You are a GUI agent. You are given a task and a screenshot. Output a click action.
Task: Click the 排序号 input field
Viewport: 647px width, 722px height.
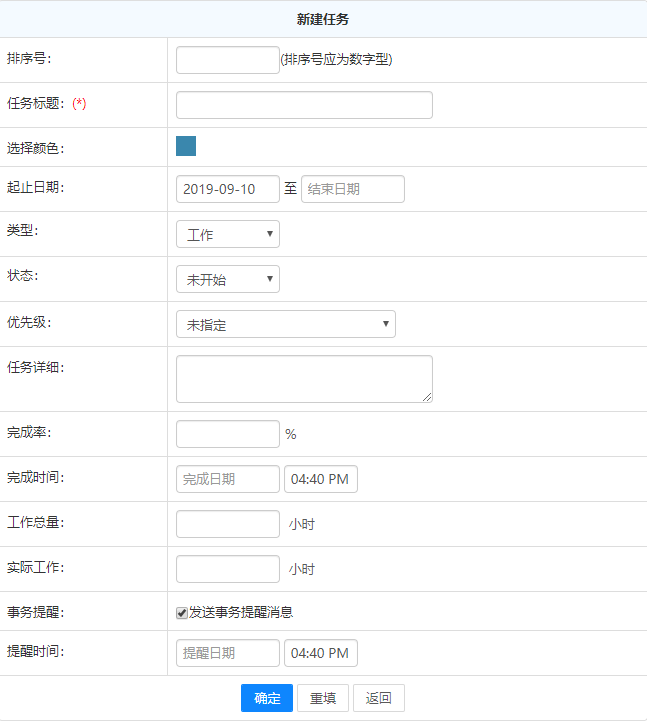[227, 60]
